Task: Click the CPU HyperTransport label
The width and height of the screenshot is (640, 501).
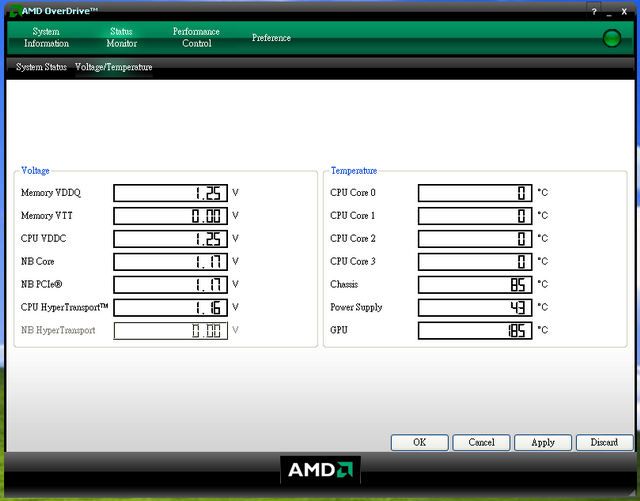Action: 64,307
